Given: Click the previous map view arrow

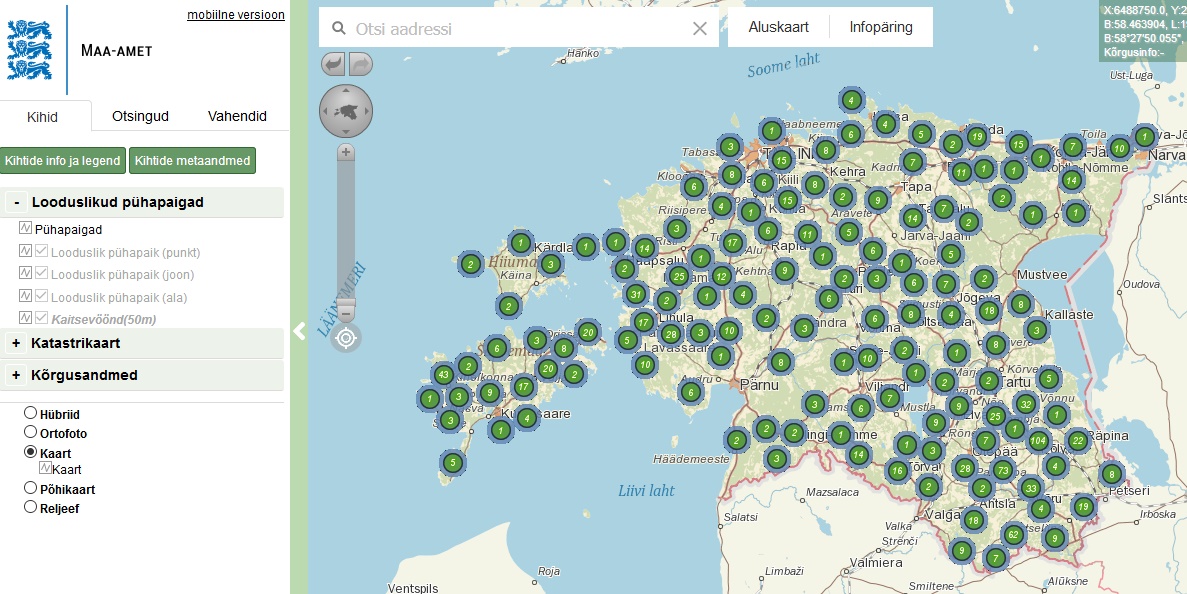Looking at the screenshot, I should click(x=333, y=64).
